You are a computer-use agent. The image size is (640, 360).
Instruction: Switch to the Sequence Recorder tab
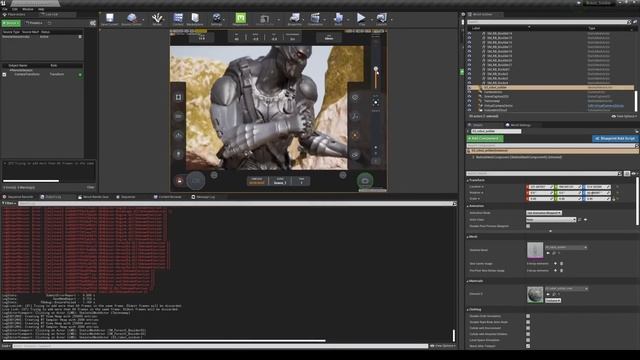[18, 197]
